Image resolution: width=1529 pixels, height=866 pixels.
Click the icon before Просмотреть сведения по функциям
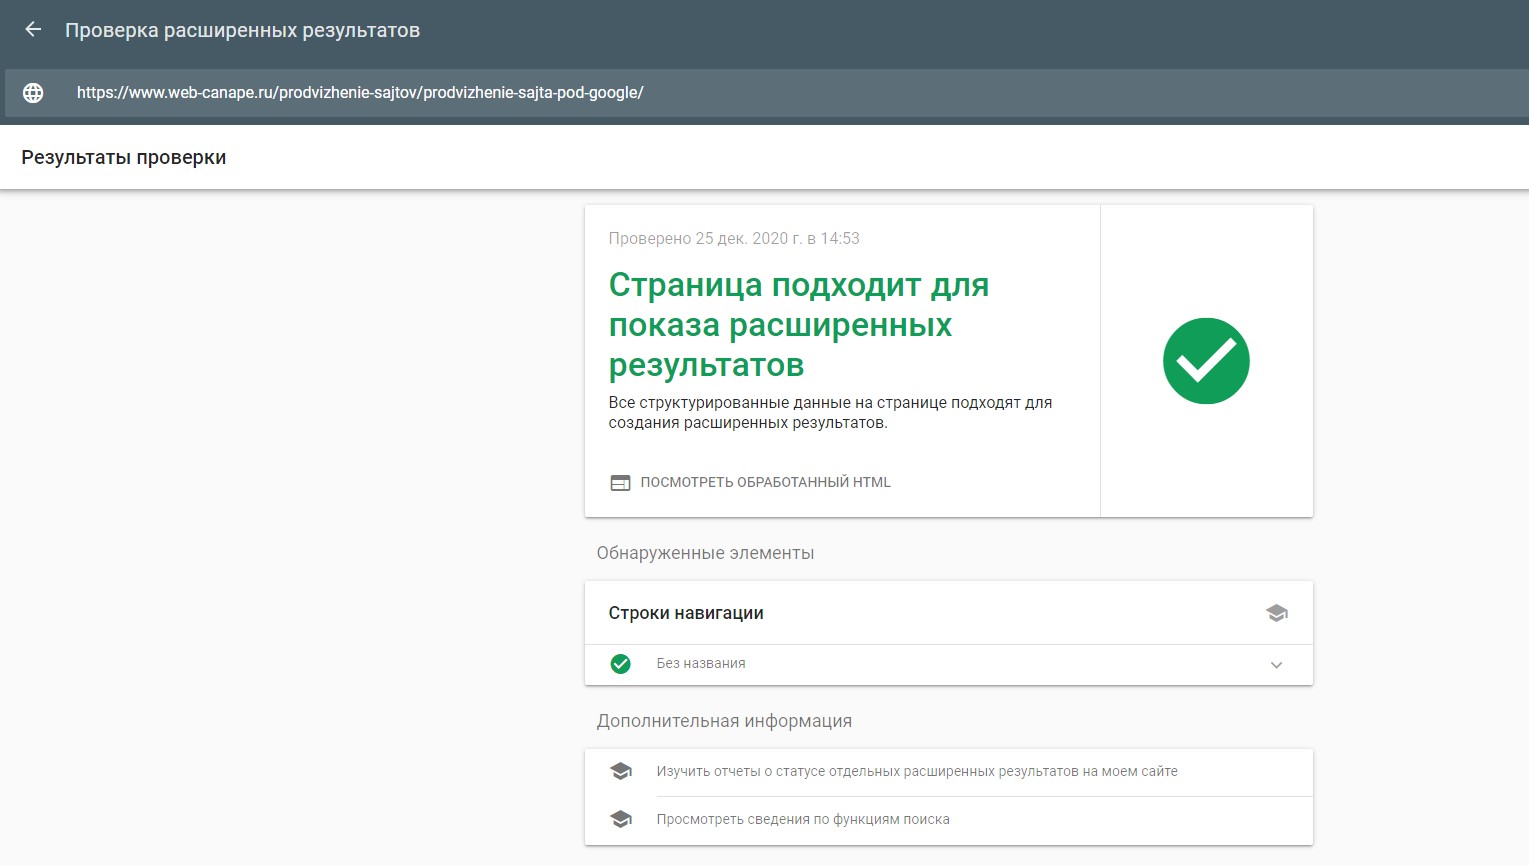coord(621,818)
